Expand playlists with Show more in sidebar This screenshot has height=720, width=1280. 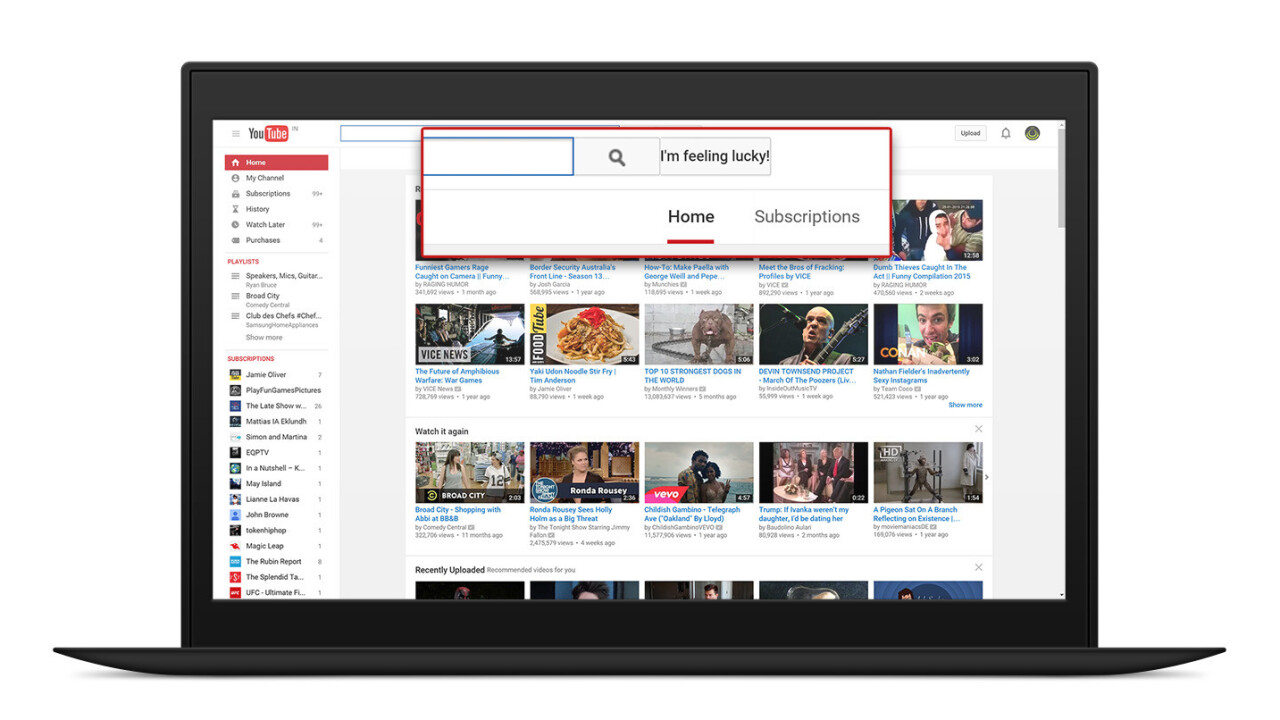point(264,338)
